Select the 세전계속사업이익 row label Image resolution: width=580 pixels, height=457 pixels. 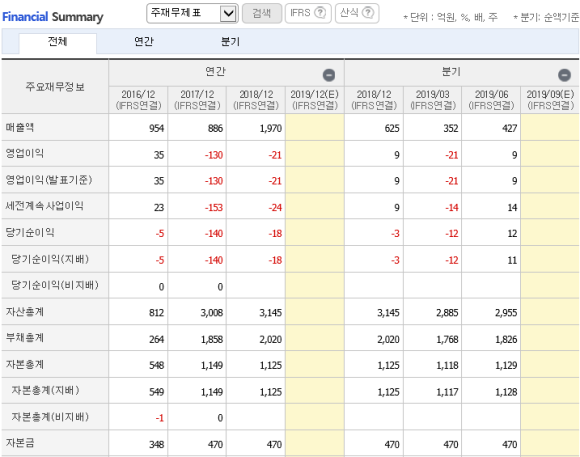coord(44,206)
